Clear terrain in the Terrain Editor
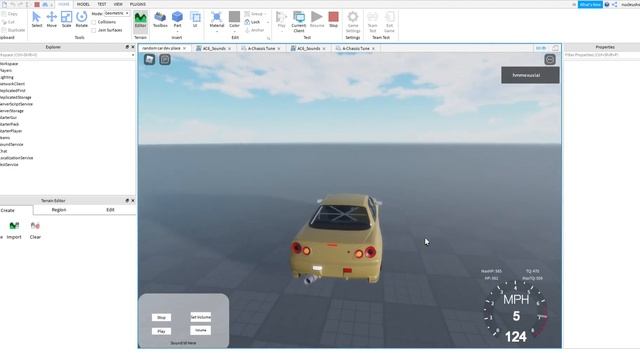 point(35,230)
